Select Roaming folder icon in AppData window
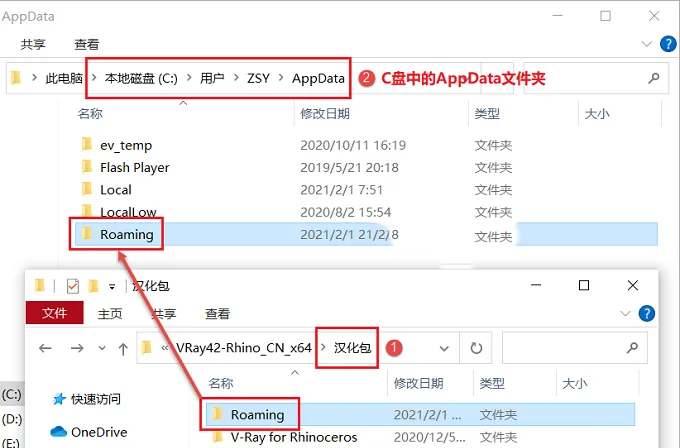Viewport: 680px width, 448px height. [87, 234]
